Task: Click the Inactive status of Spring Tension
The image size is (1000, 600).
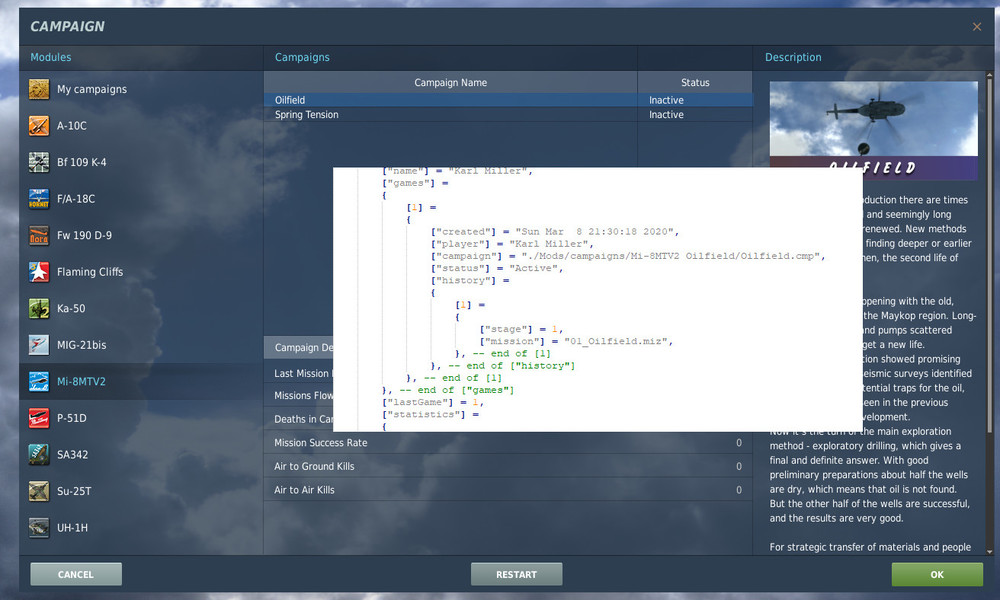Action: [666, 115]
